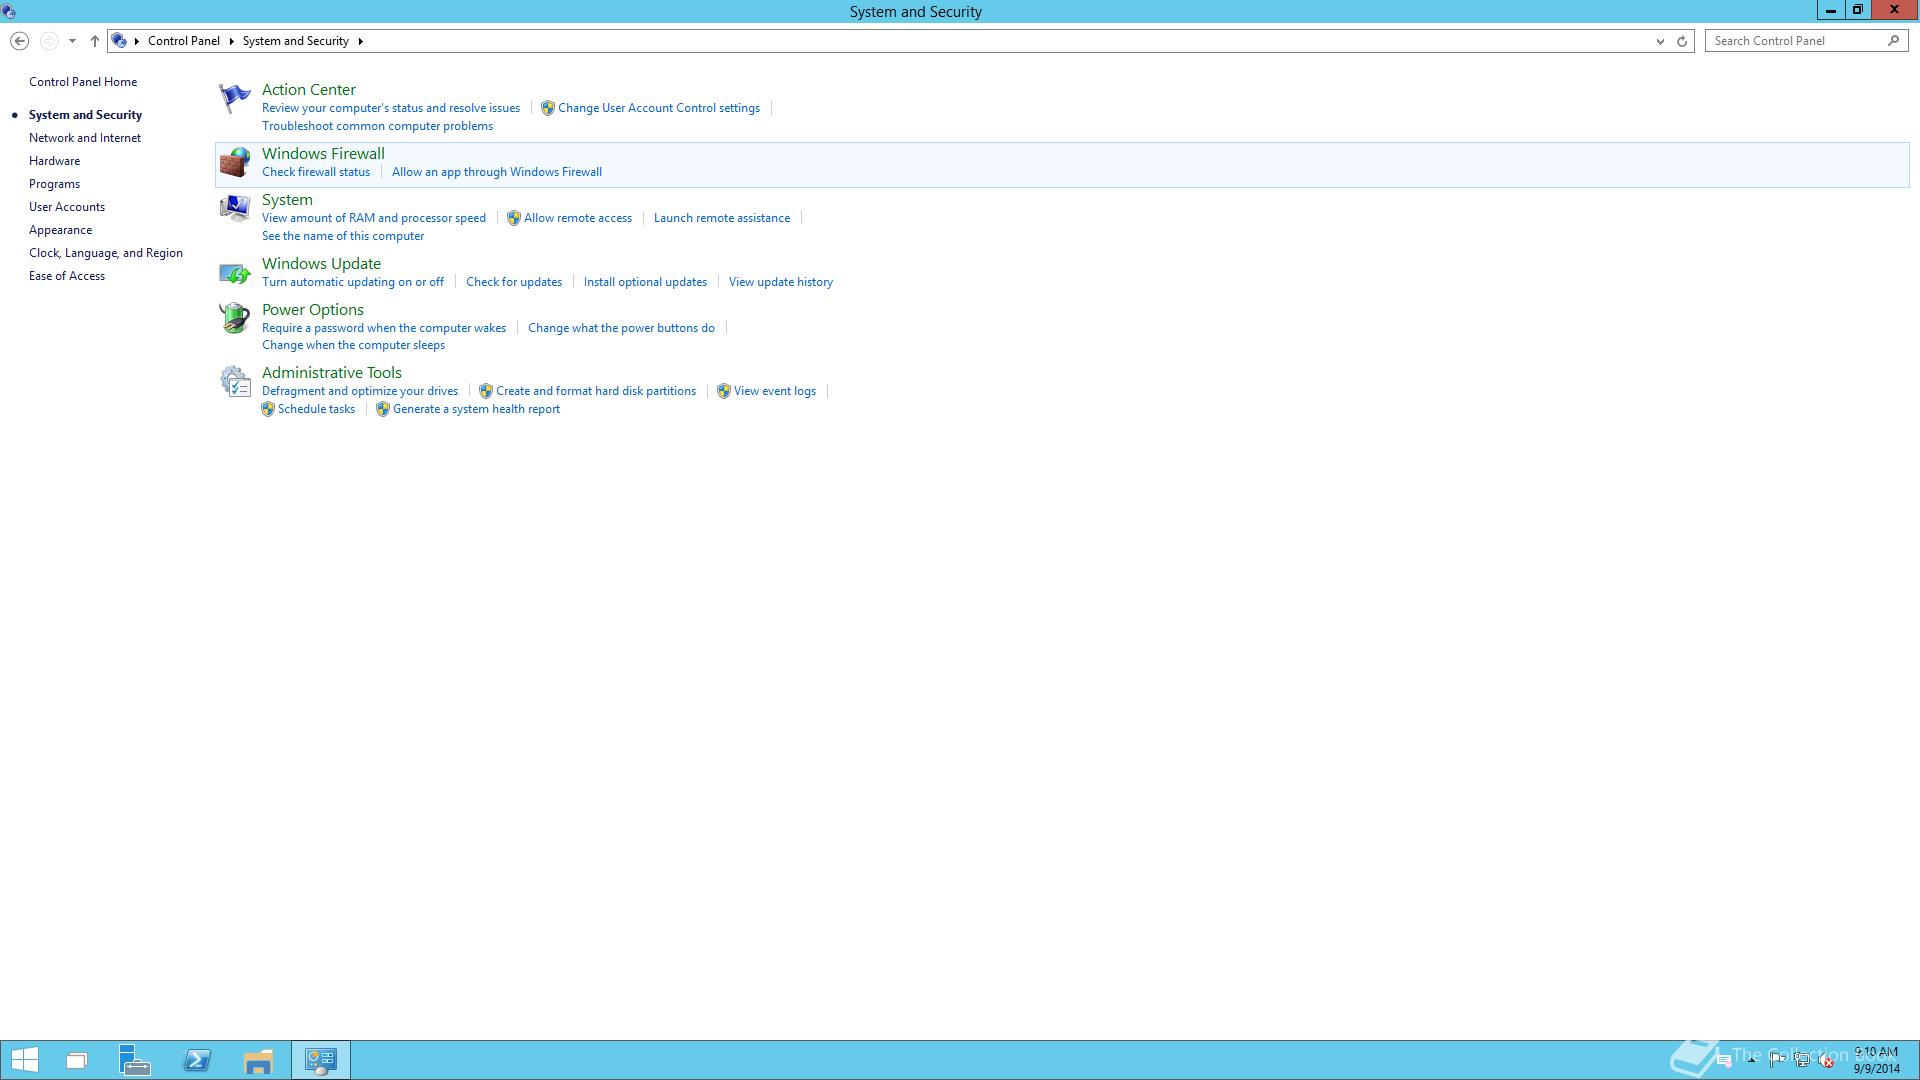Viewport: 1920px width, 1080px height.
Task: Open the Administrative Tools heading
Action: 332,373
